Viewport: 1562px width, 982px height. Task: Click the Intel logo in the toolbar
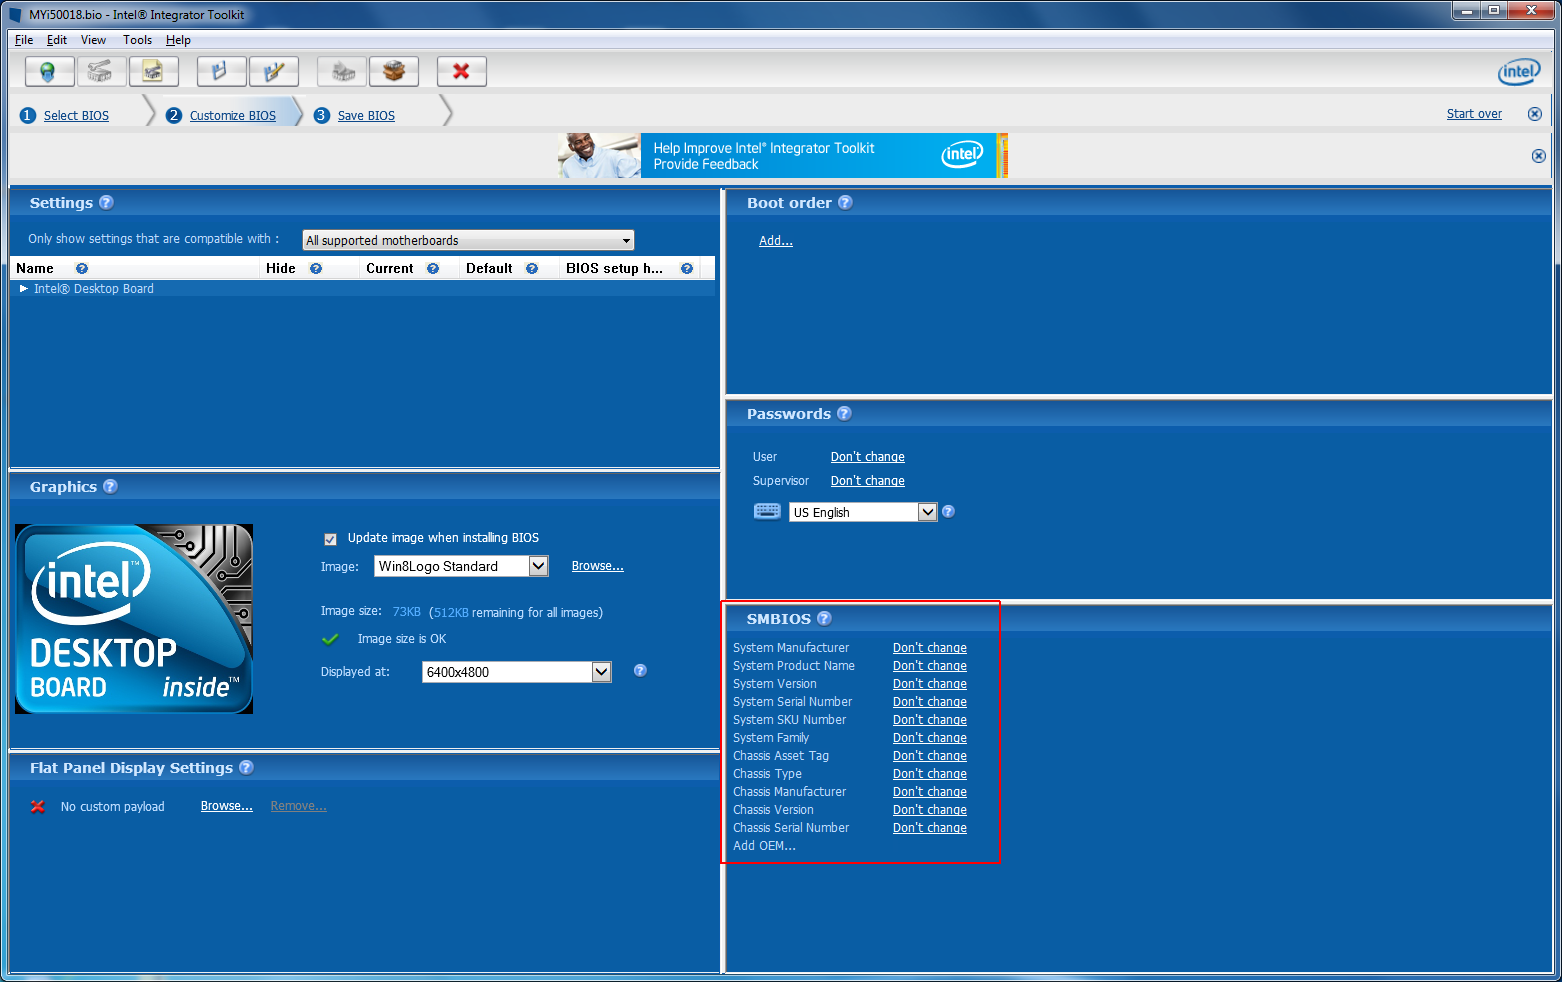pos(1519,72)
